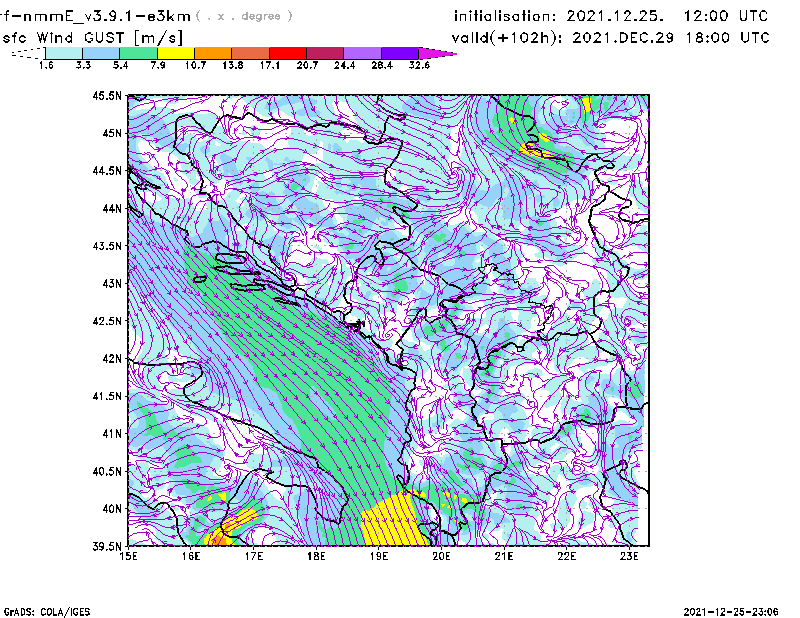The width and height of the screenshot is (800, 618).
Task: Select the violet 28.4–32.6 legend swatch
Action: [x=399, y=53]
